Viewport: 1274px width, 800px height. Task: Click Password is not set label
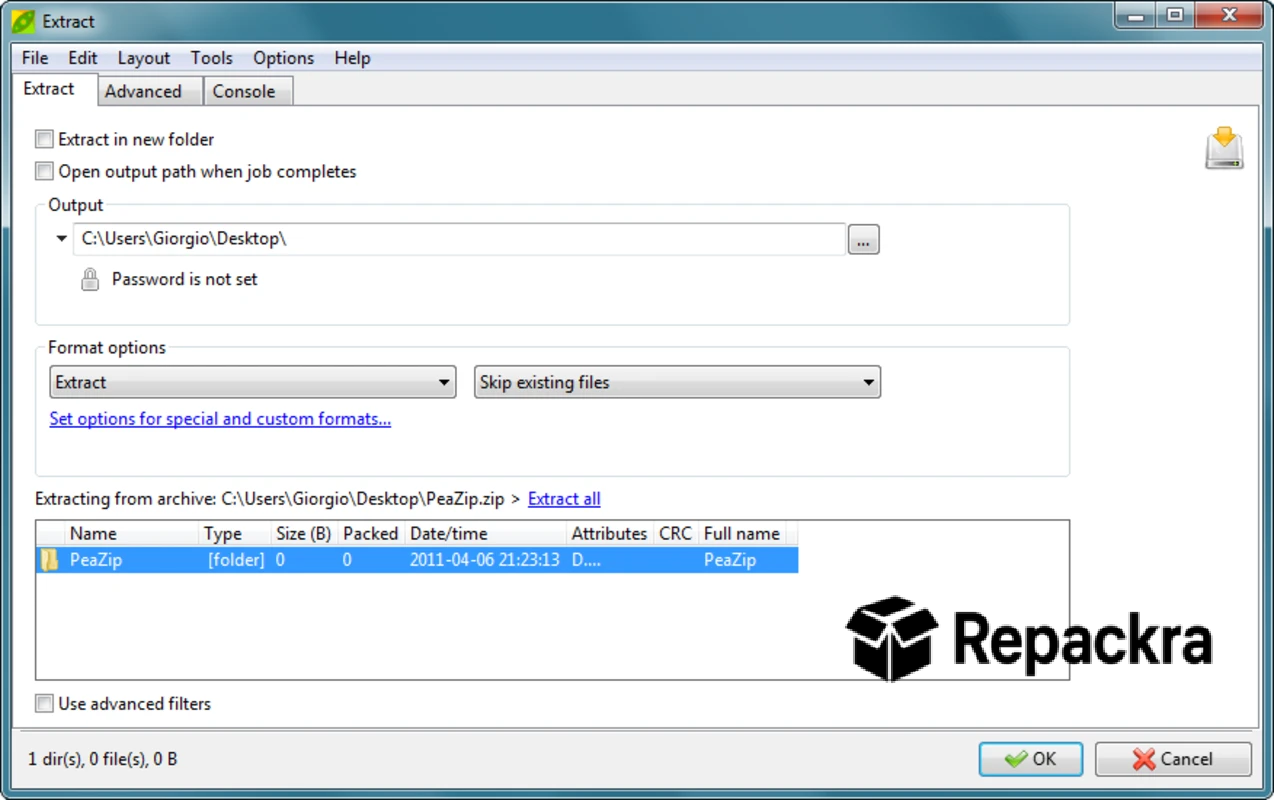[184, 279]
